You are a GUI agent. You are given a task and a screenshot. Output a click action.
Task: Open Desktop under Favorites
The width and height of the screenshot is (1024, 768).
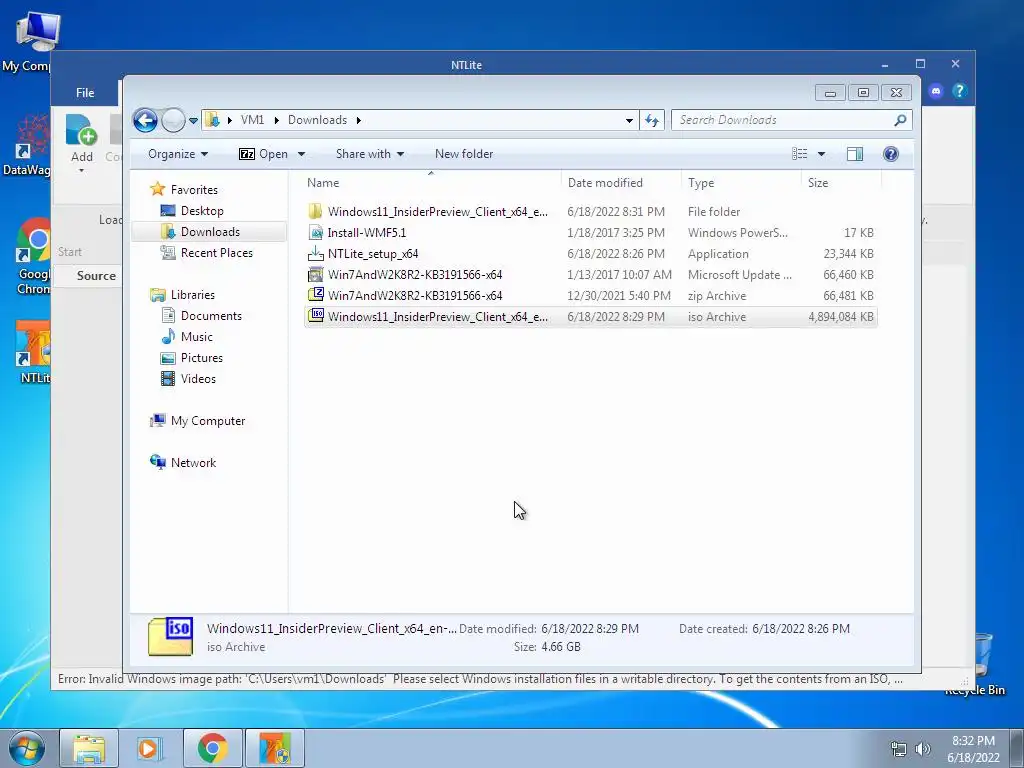[202, 210]
